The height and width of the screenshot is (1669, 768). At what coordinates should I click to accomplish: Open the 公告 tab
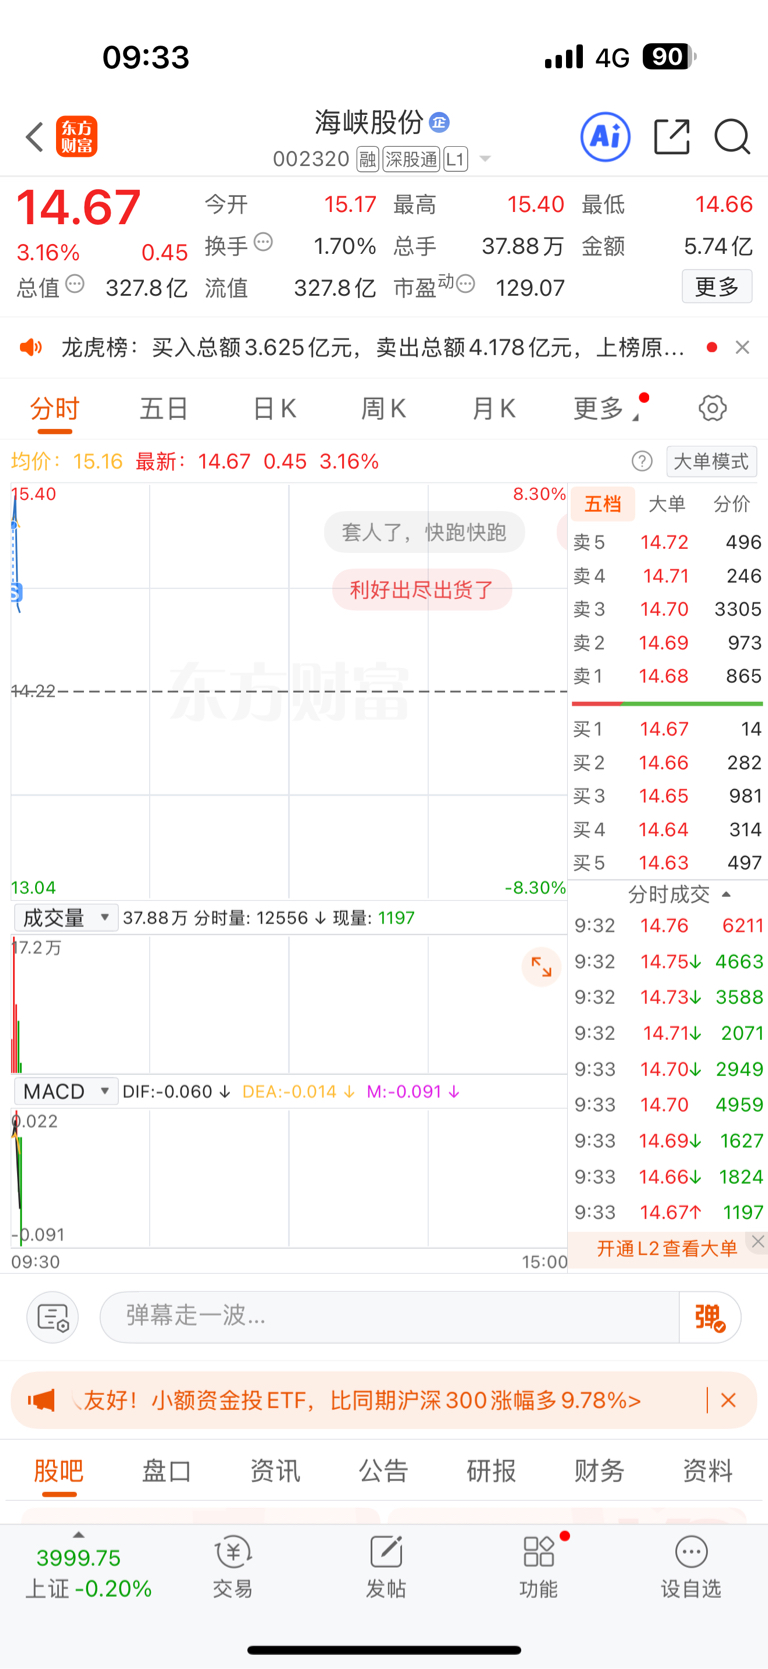tap(384, 1470)
